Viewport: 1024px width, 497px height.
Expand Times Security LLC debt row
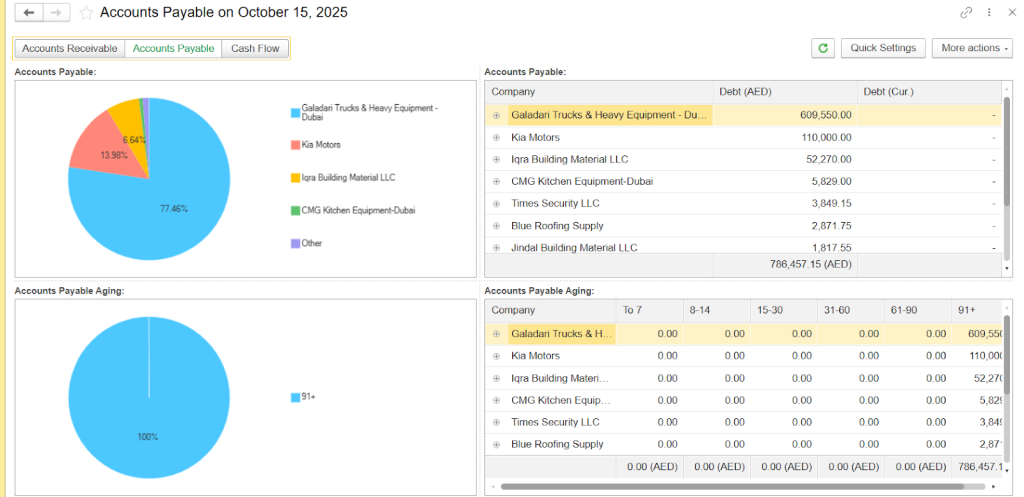[496, 204]
